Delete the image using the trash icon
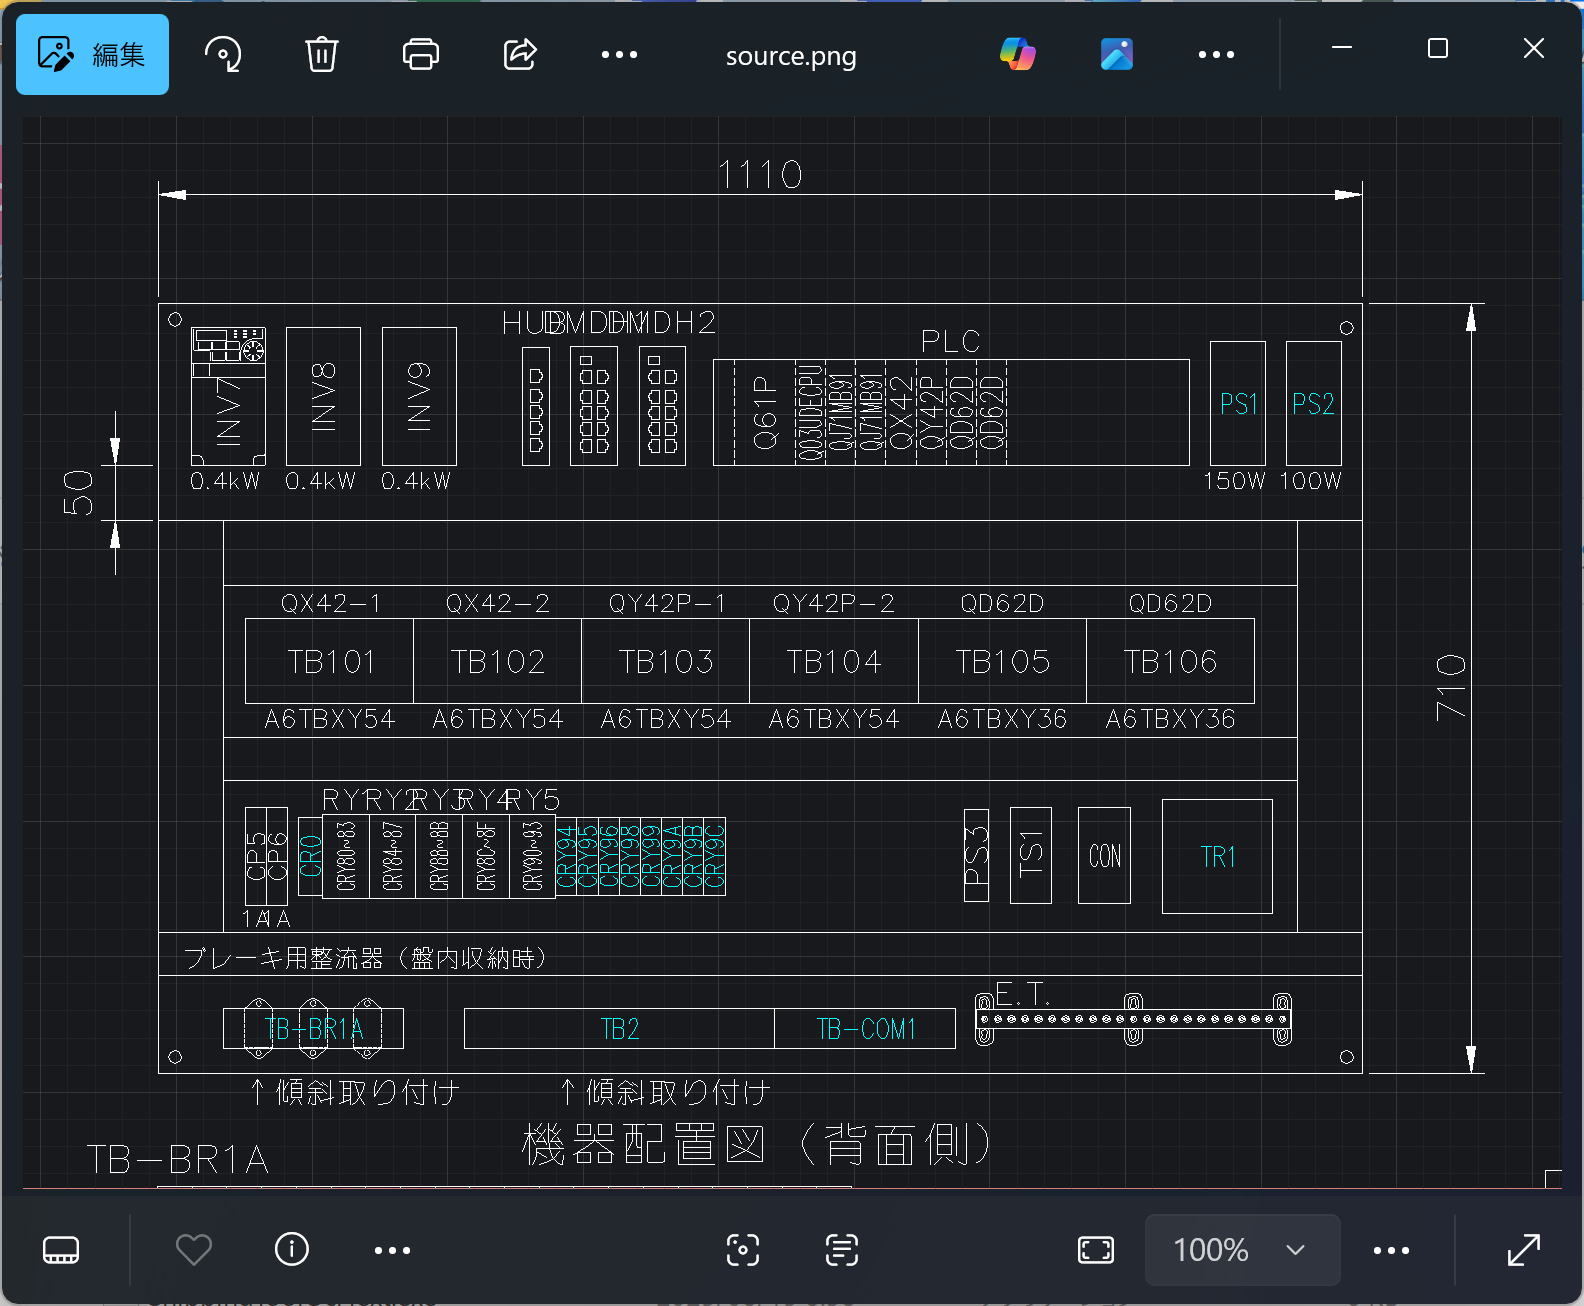Screen dimensions: 1584x1306 (321, 55)
